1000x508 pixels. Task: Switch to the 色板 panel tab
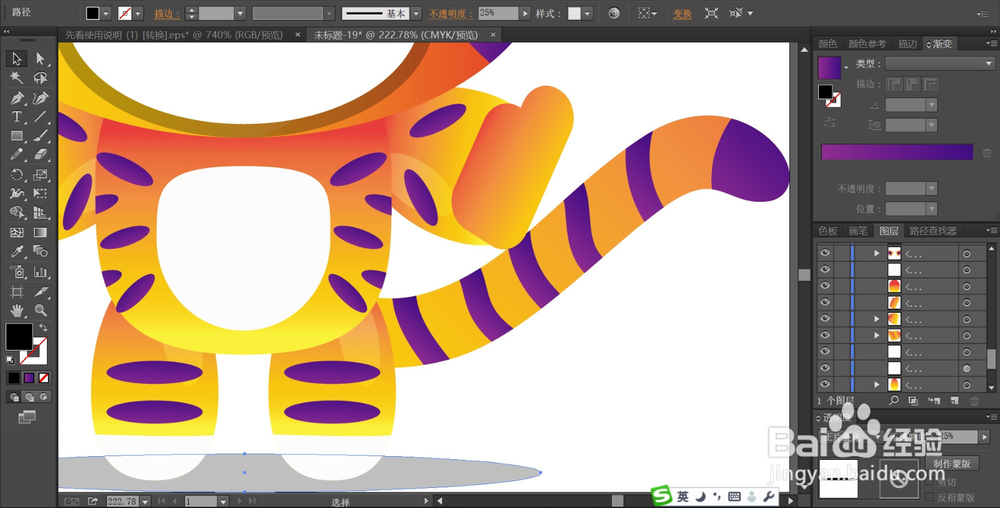(x=828, y=231)
